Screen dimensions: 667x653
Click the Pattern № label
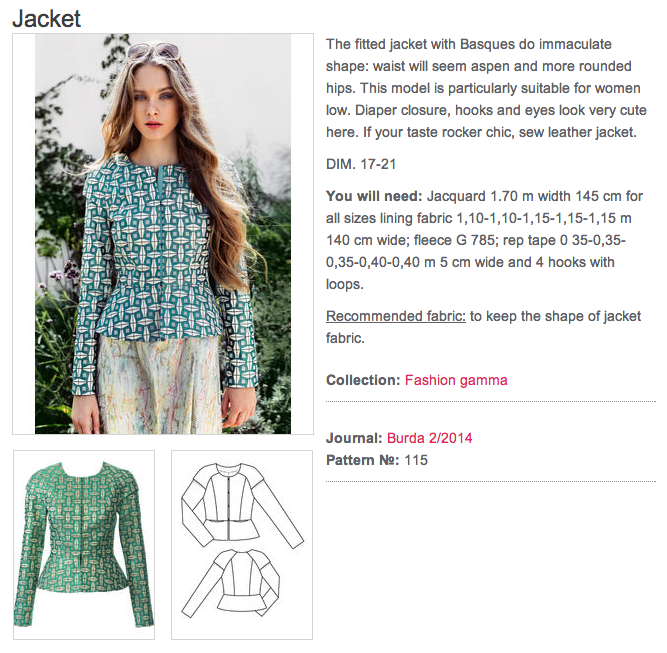pyautogui.click(x=362, y=460)
